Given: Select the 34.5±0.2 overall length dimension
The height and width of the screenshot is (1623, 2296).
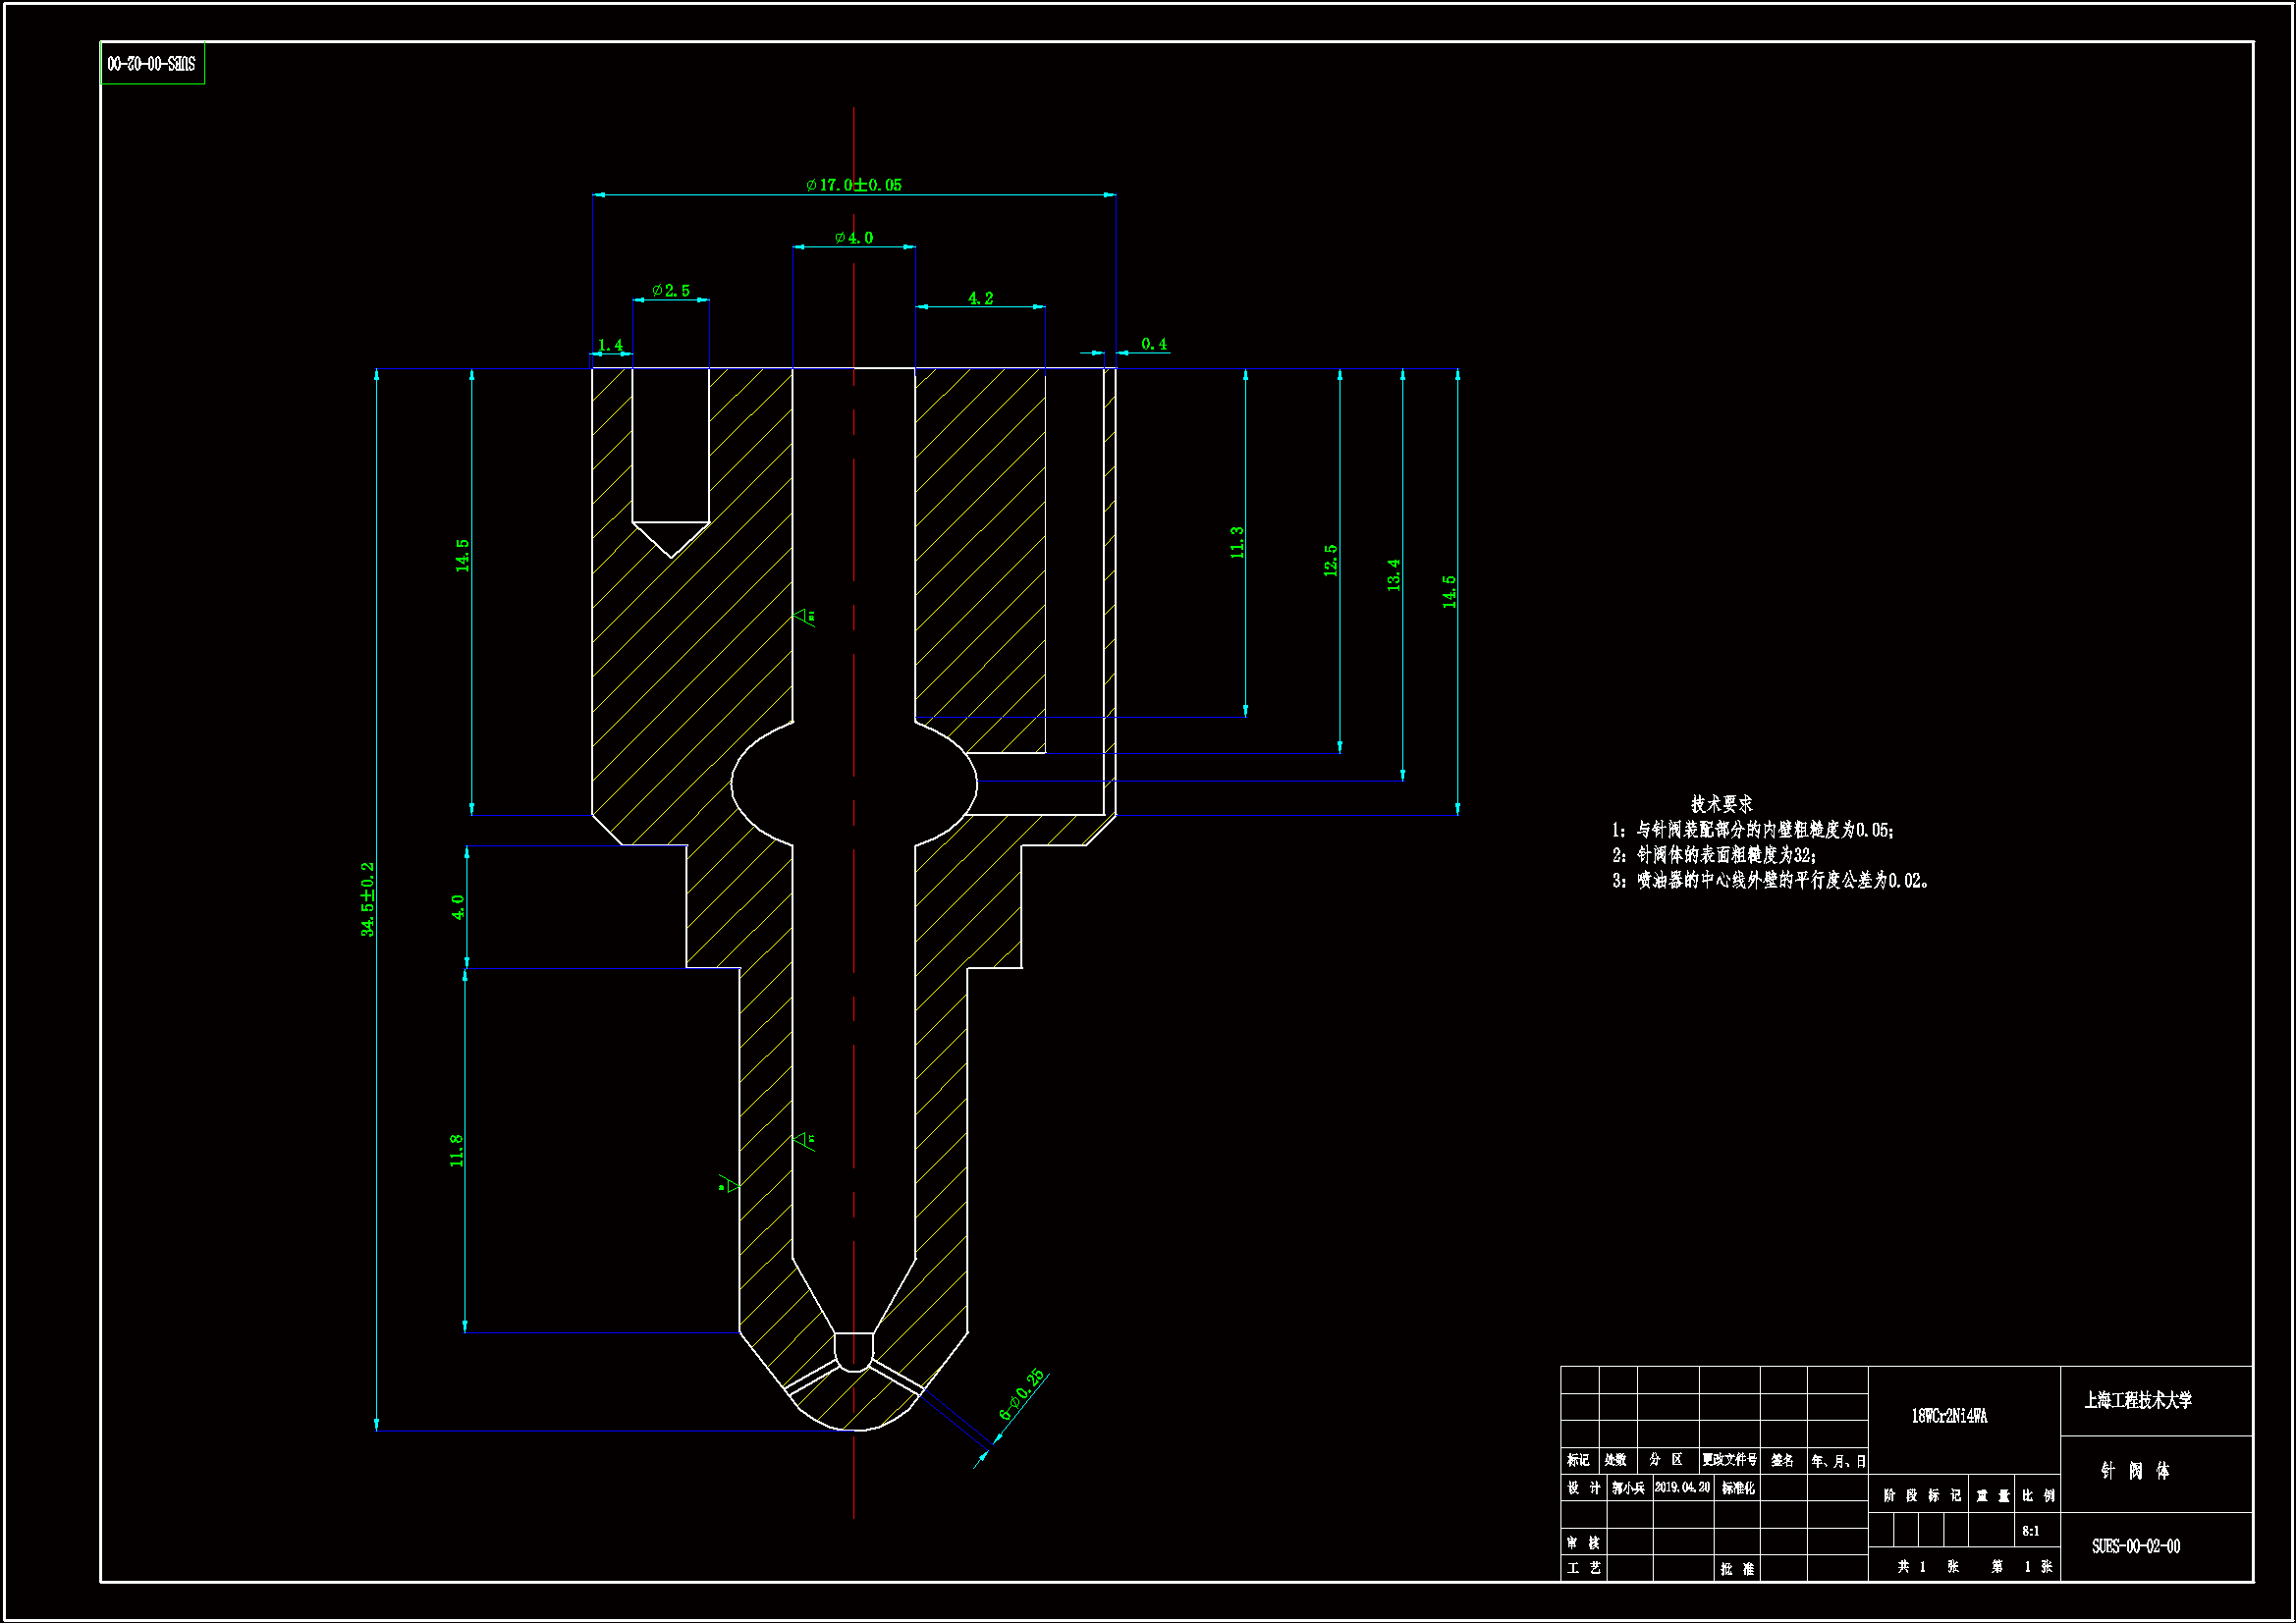Looking at the screenshot, I should pos(368,899).
